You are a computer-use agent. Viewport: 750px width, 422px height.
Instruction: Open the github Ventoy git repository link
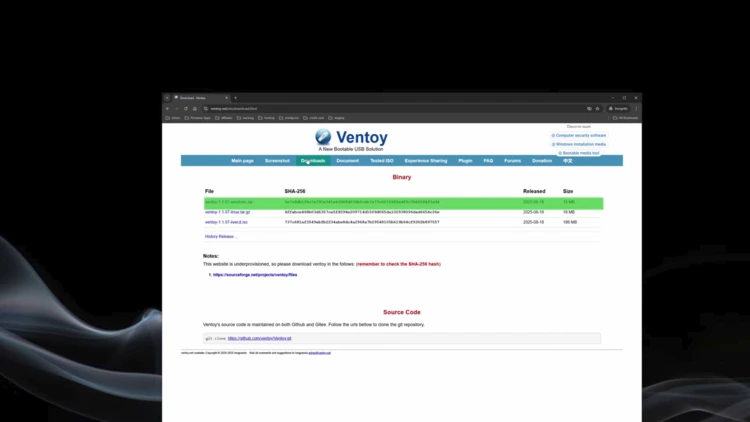[x=260, y=338]
